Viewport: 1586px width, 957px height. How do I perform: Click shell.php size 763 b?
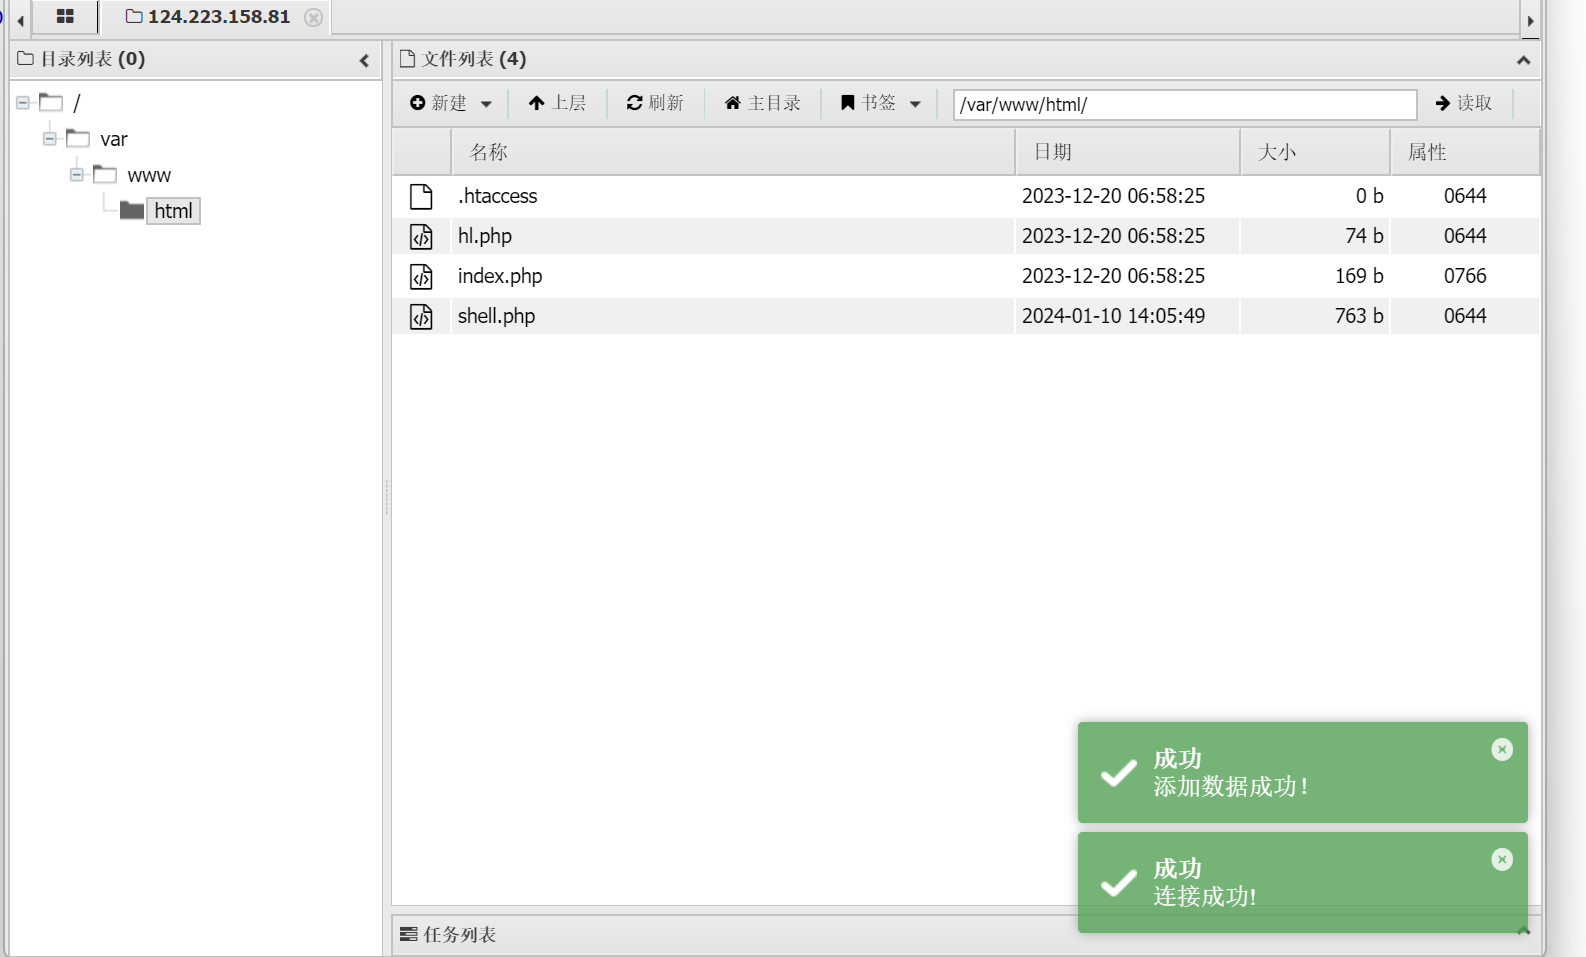point(1359,316)
